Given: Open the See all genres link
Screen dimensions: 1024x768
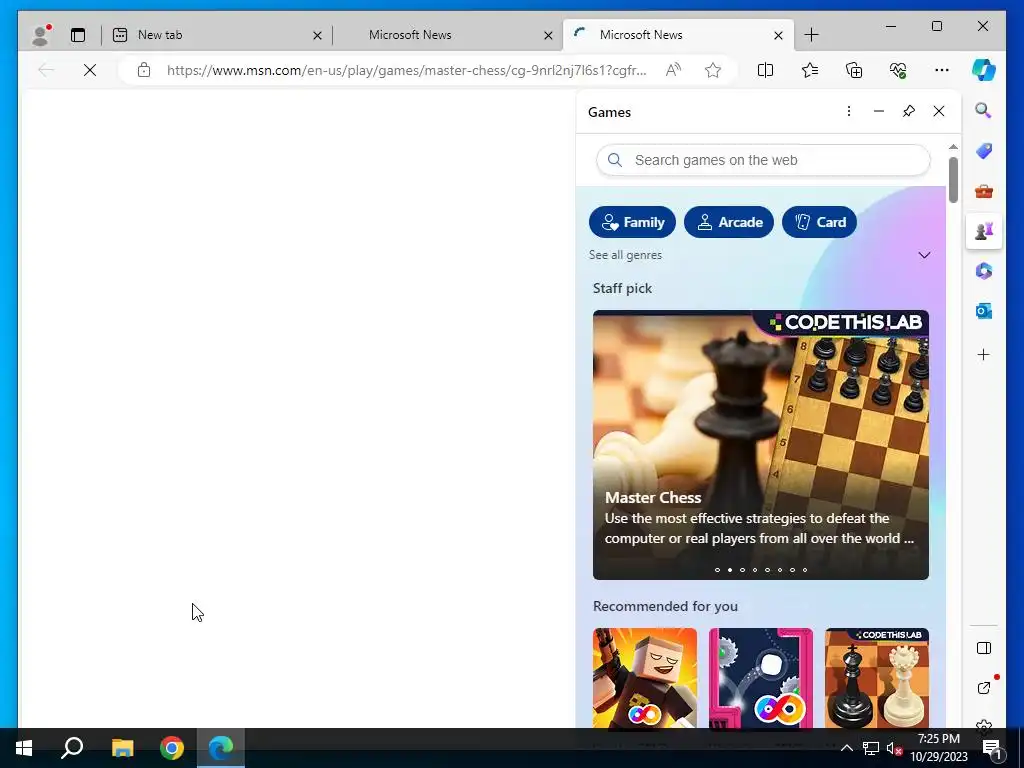Looking at the screenshot, I should click(x=625, y=255).
